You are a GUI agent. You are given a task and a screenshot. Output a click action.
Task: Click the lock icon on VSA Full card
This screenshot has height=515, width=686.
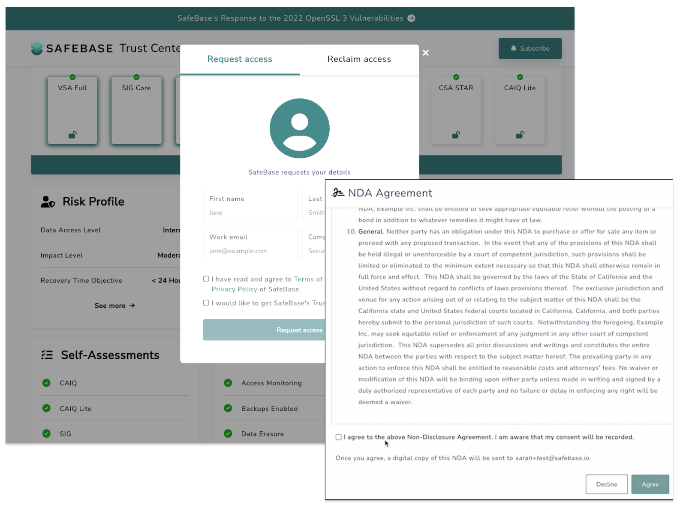click(x=73, y=135)
